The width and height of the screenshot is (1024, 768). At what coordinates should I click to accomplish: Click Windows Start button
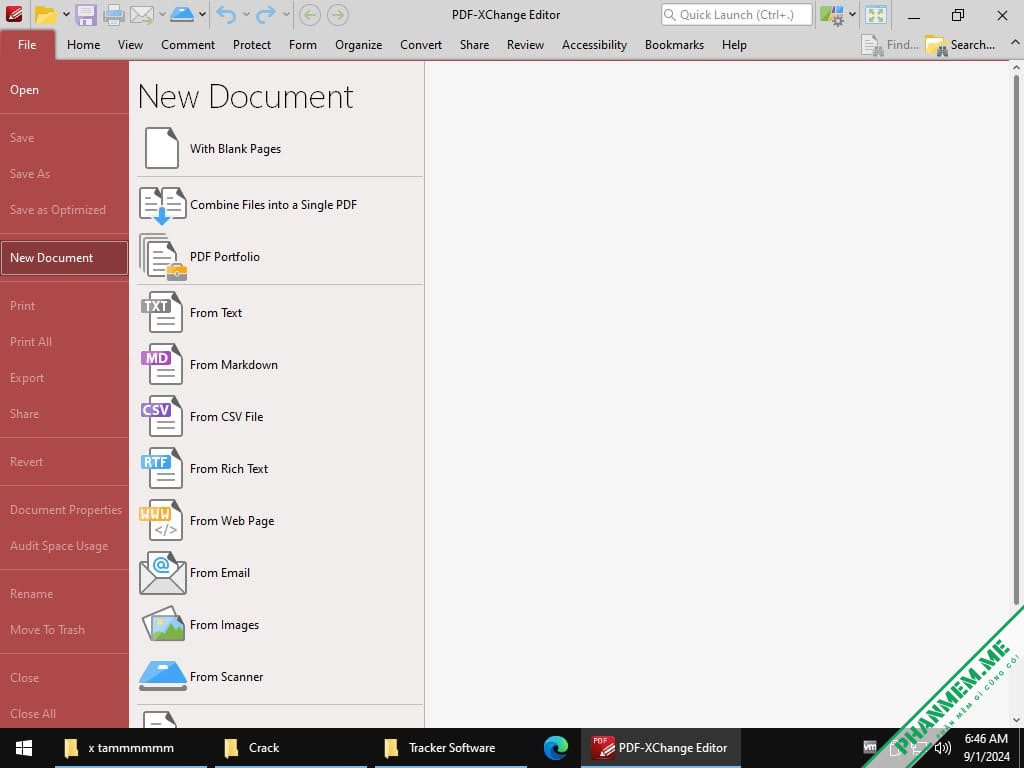(24, 748)
